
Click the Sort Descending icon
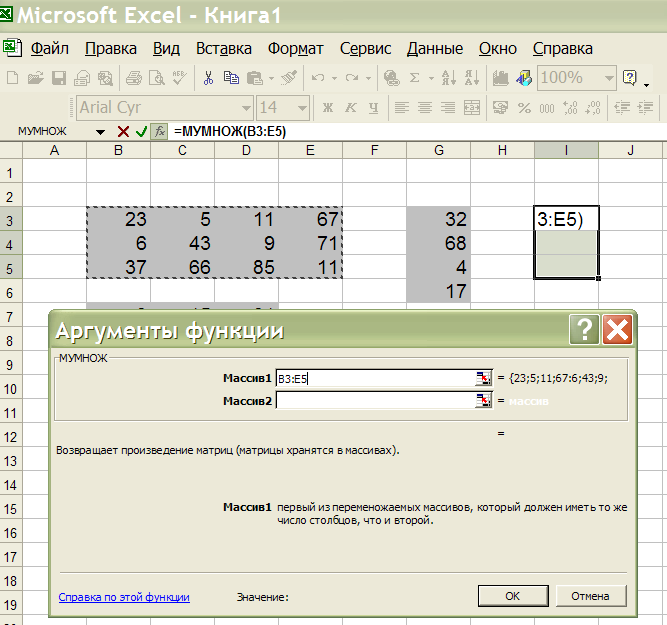tap(472, 78)
